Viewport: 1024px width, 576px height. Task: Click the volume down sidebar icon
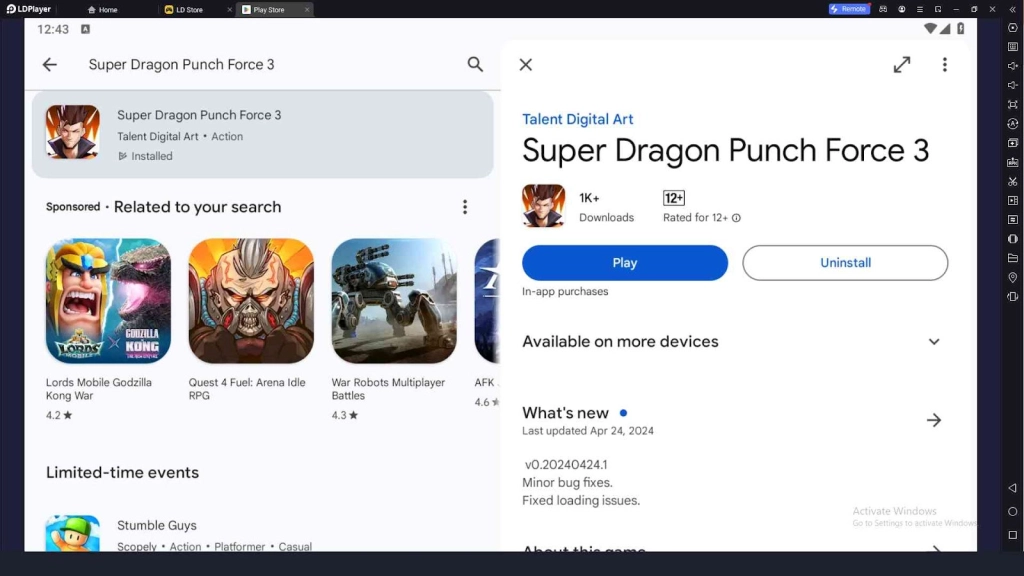[1013, 85]
